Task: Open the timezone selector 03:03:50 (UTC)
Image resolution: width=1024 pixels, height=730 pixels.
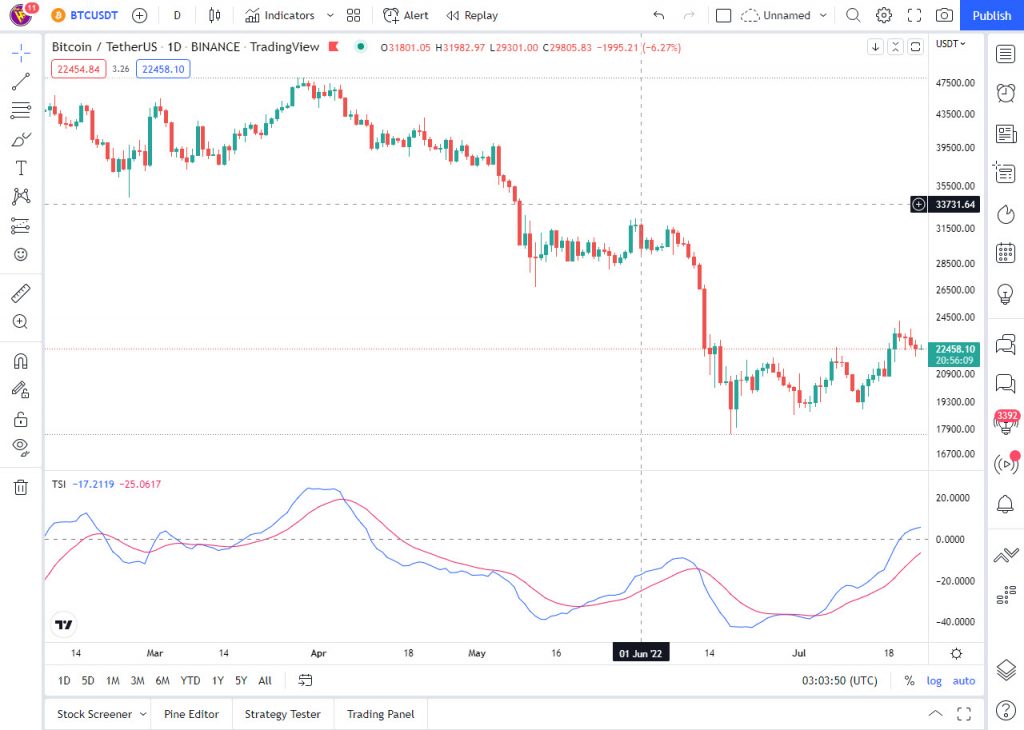Action: click(x=839, y=680)
